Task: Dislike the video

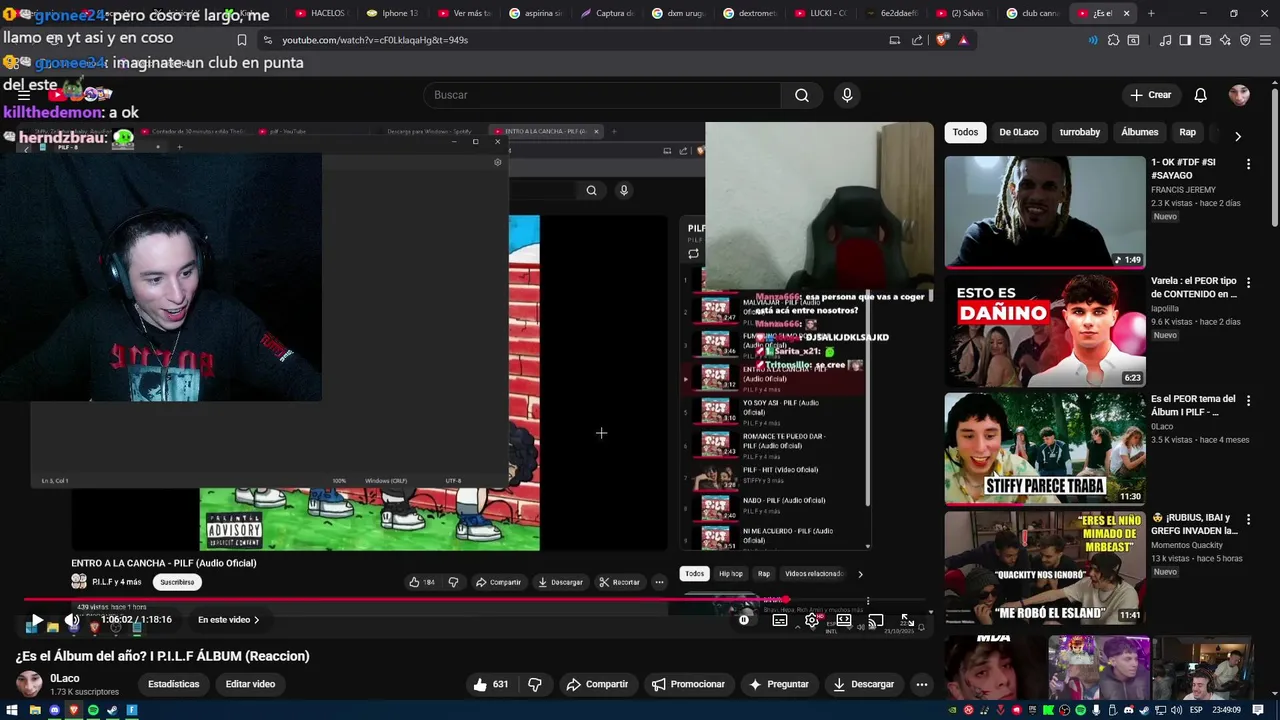Action: 535,684
